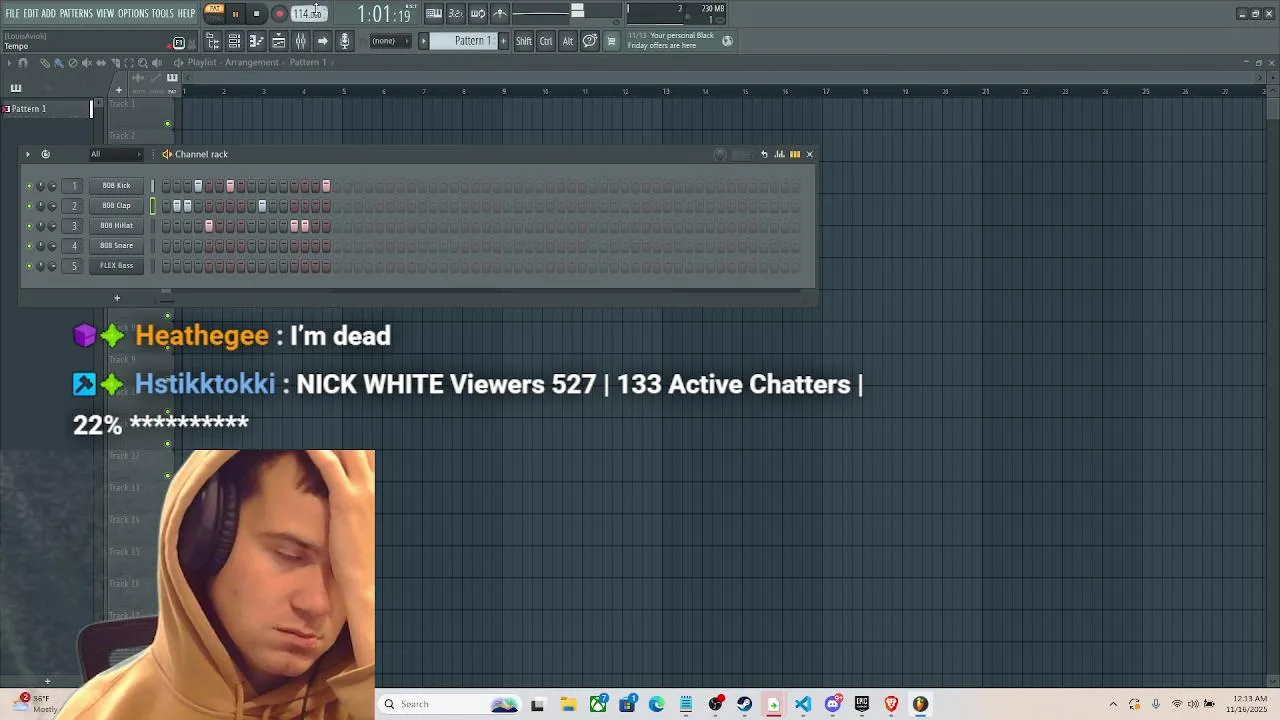Toggle the PAT/SONG mode switch
The width and height of the screenshot is (1280, 720).
point(214,13)
